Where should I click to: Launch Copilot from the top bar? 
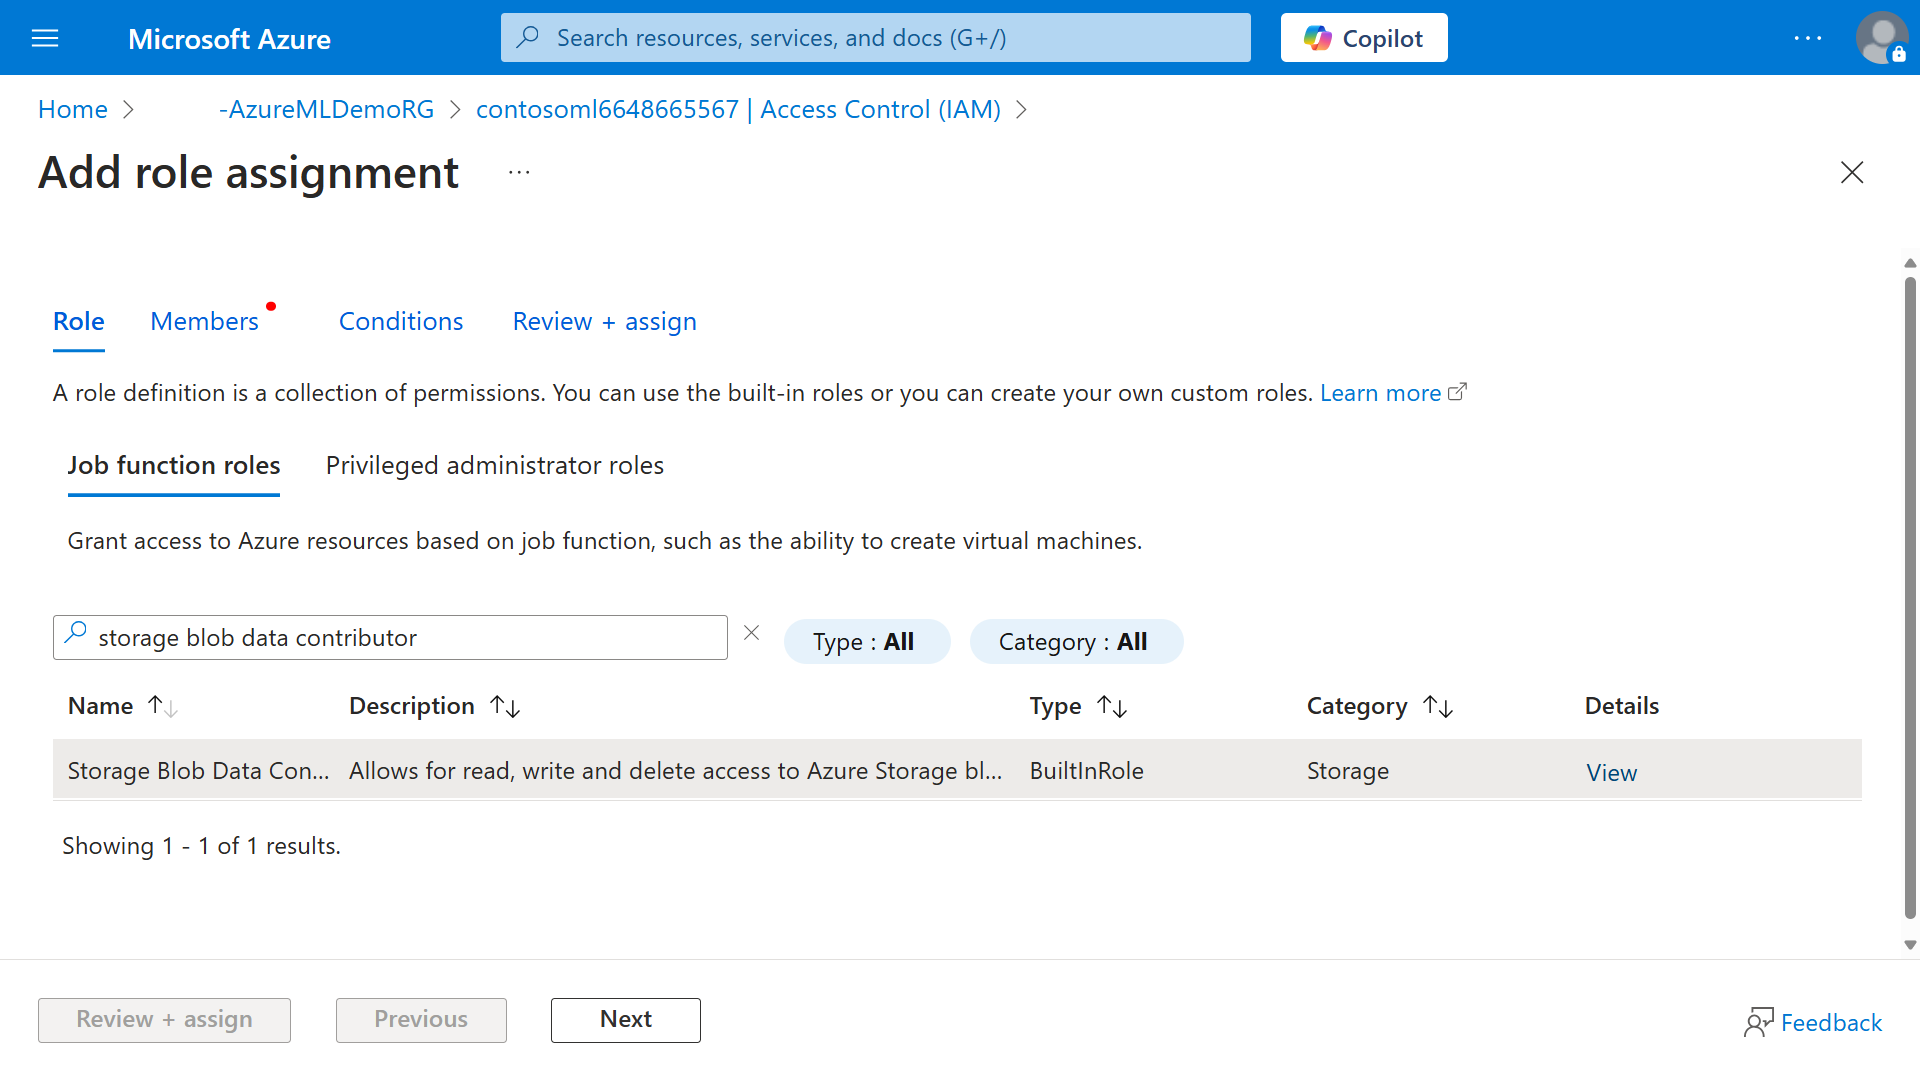coord(1363,37)
